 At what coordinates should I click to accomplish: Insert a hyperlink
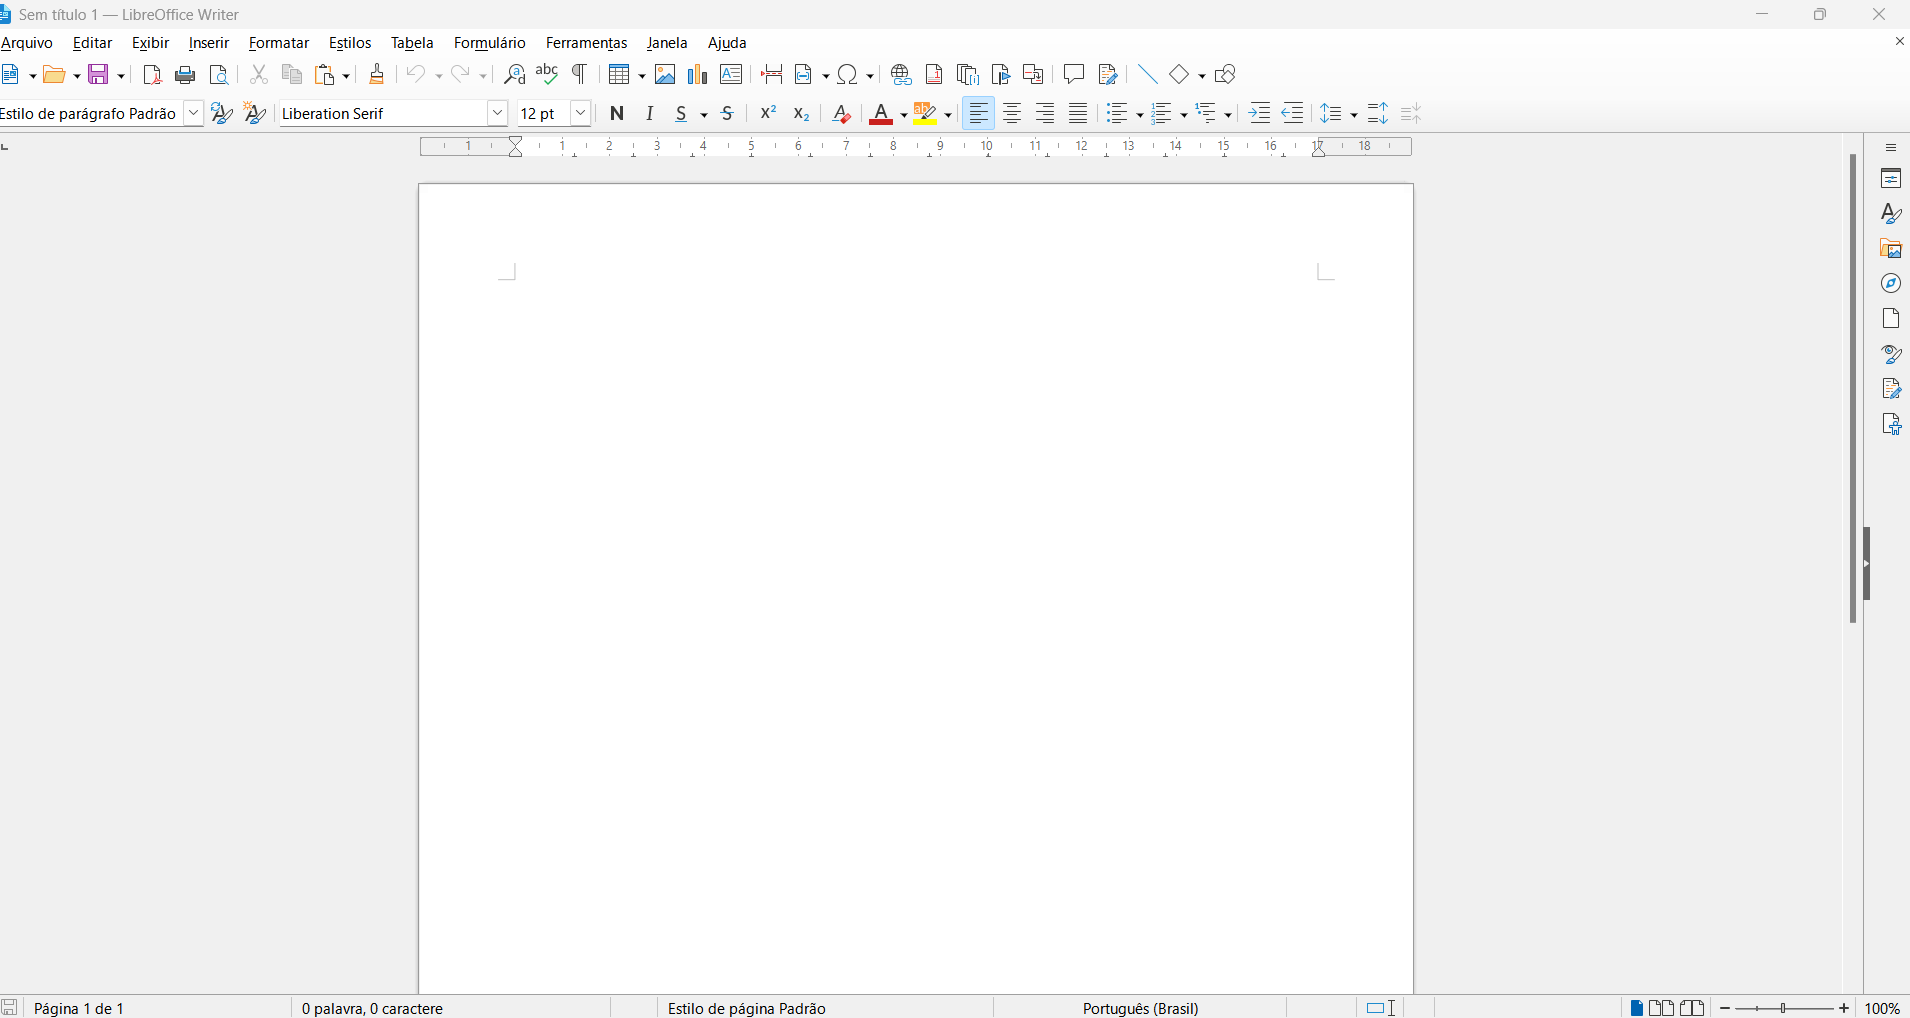(x=901, y=75)
